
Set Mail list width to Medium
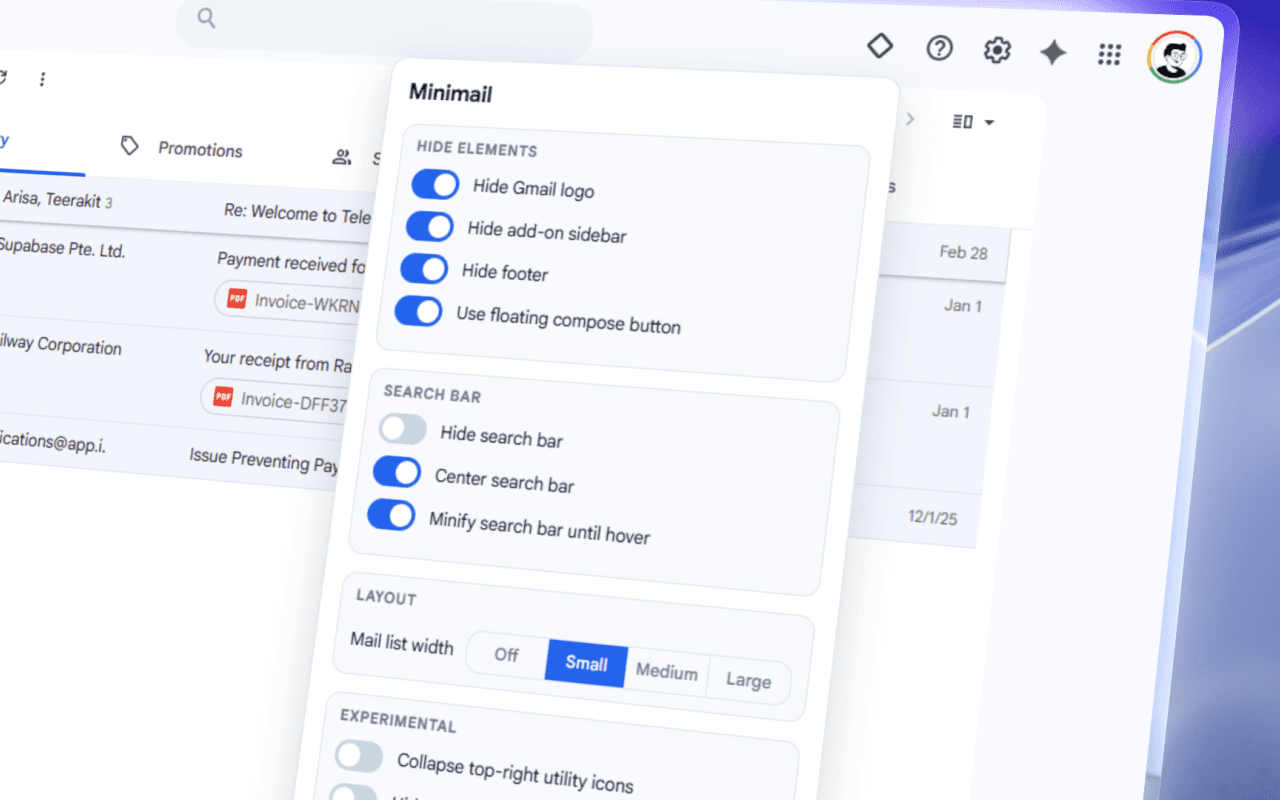[667, 672]
